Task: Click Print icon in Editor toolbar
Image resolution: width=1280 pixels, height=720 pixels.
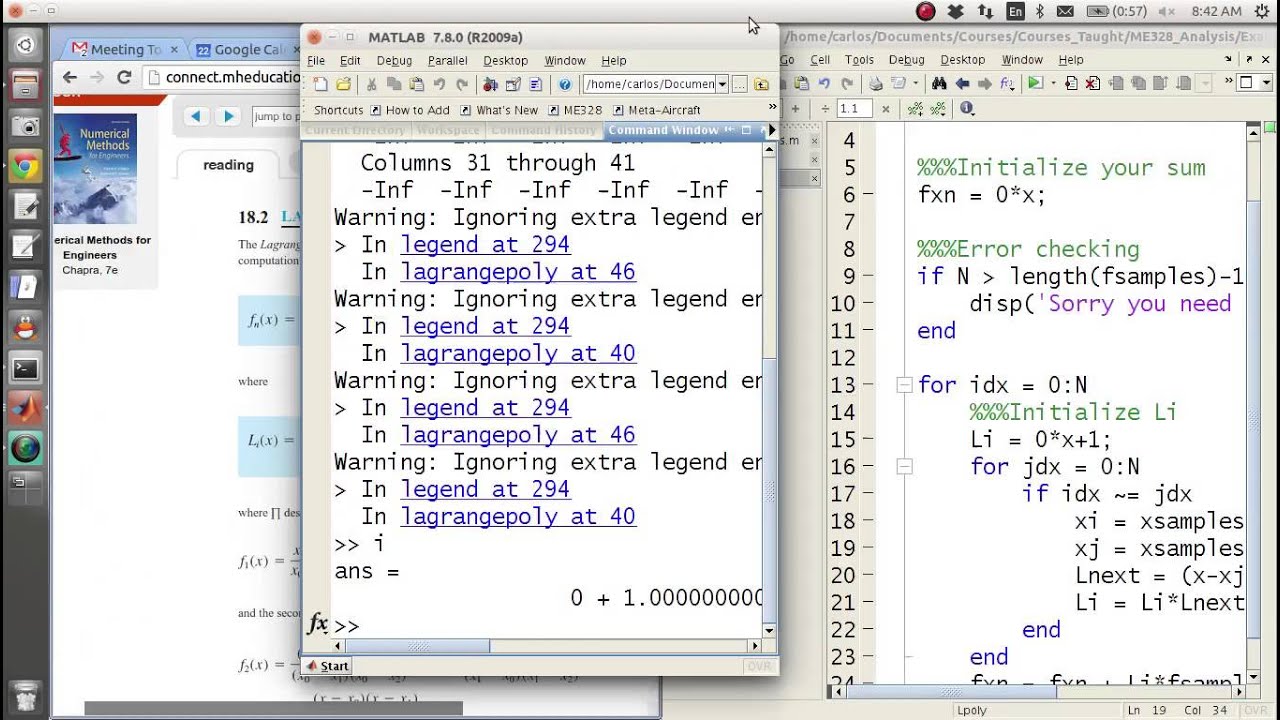Action: tap(875, 84)
